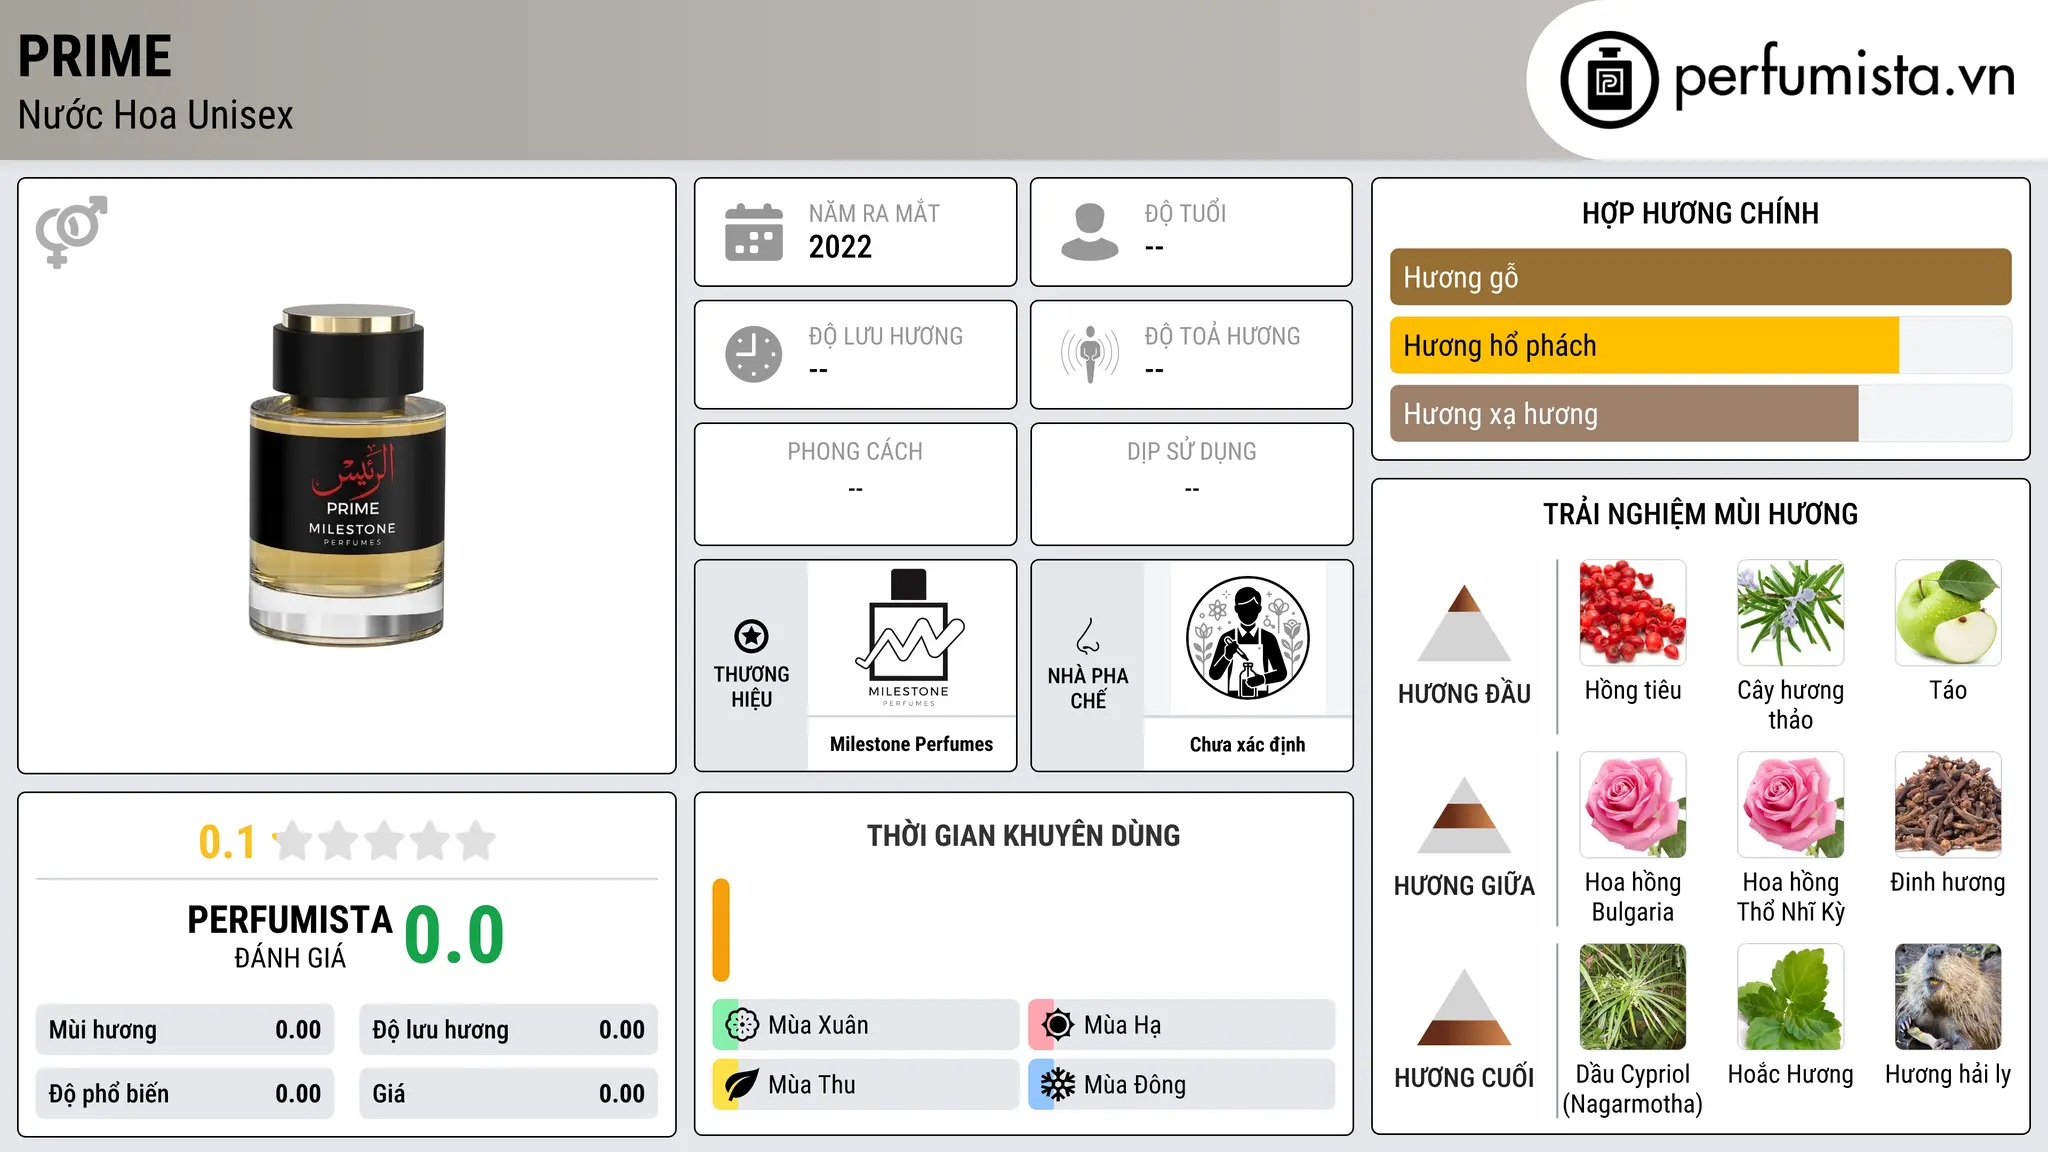
Task: Open the Milestone Perfumes brand logo
Action: [x=910, y=638]
